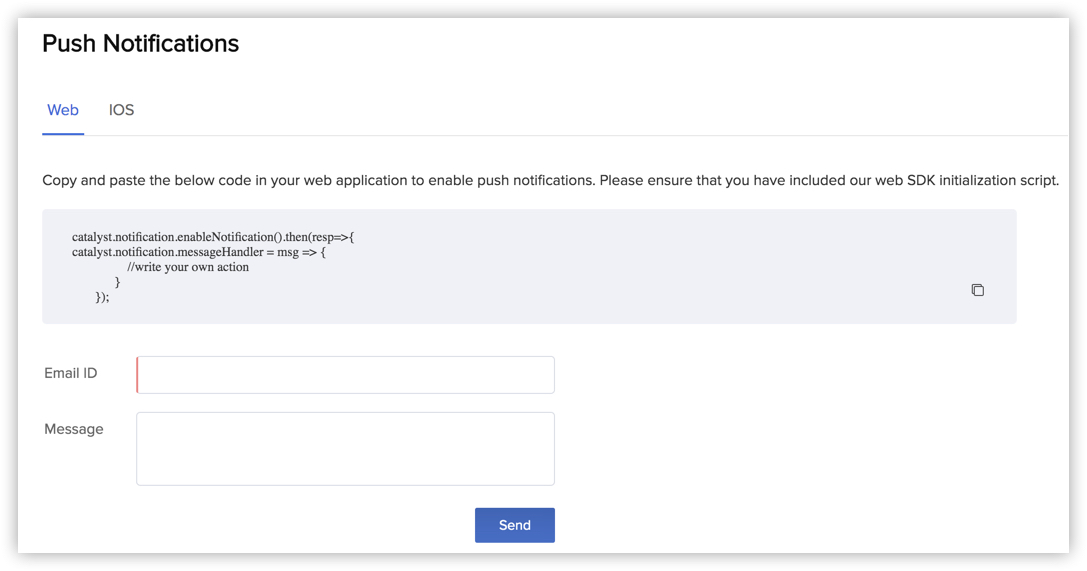Click the enableNotification code line
The height and width of the screenshot is (571, 1087).
[x=213, y=237]
